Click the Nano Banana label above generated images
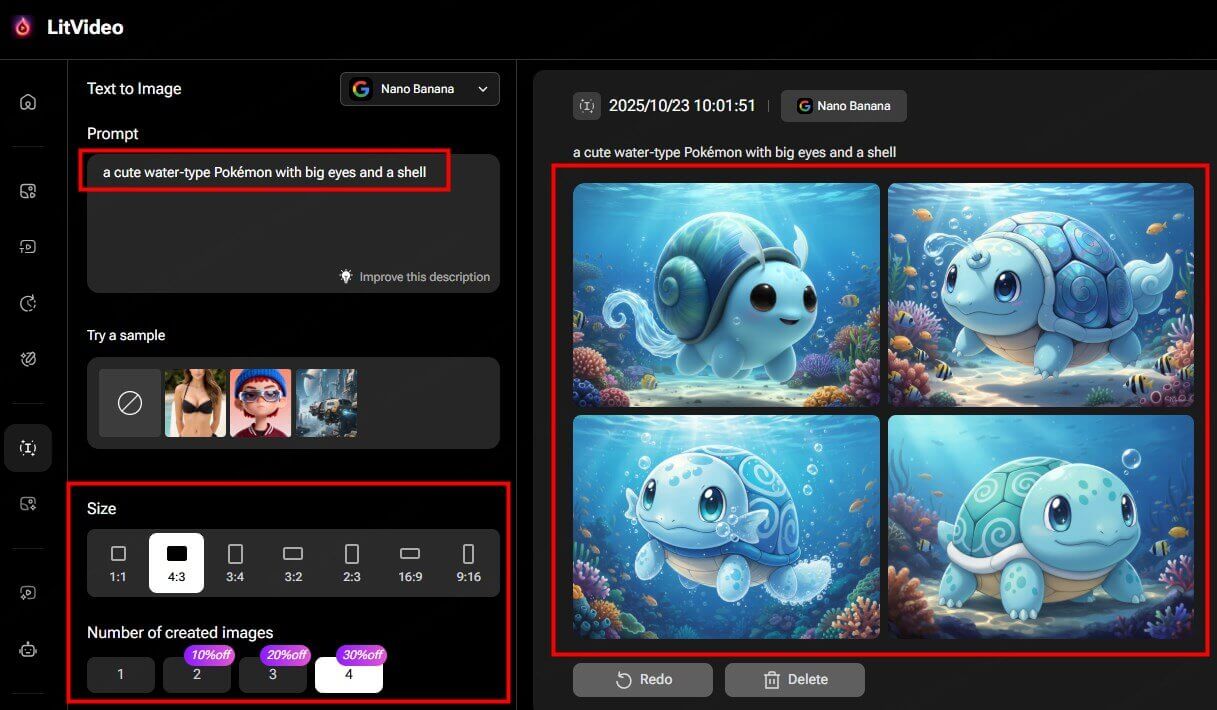The width and height of the screenshot is (1217, 710). coord(843,105)
